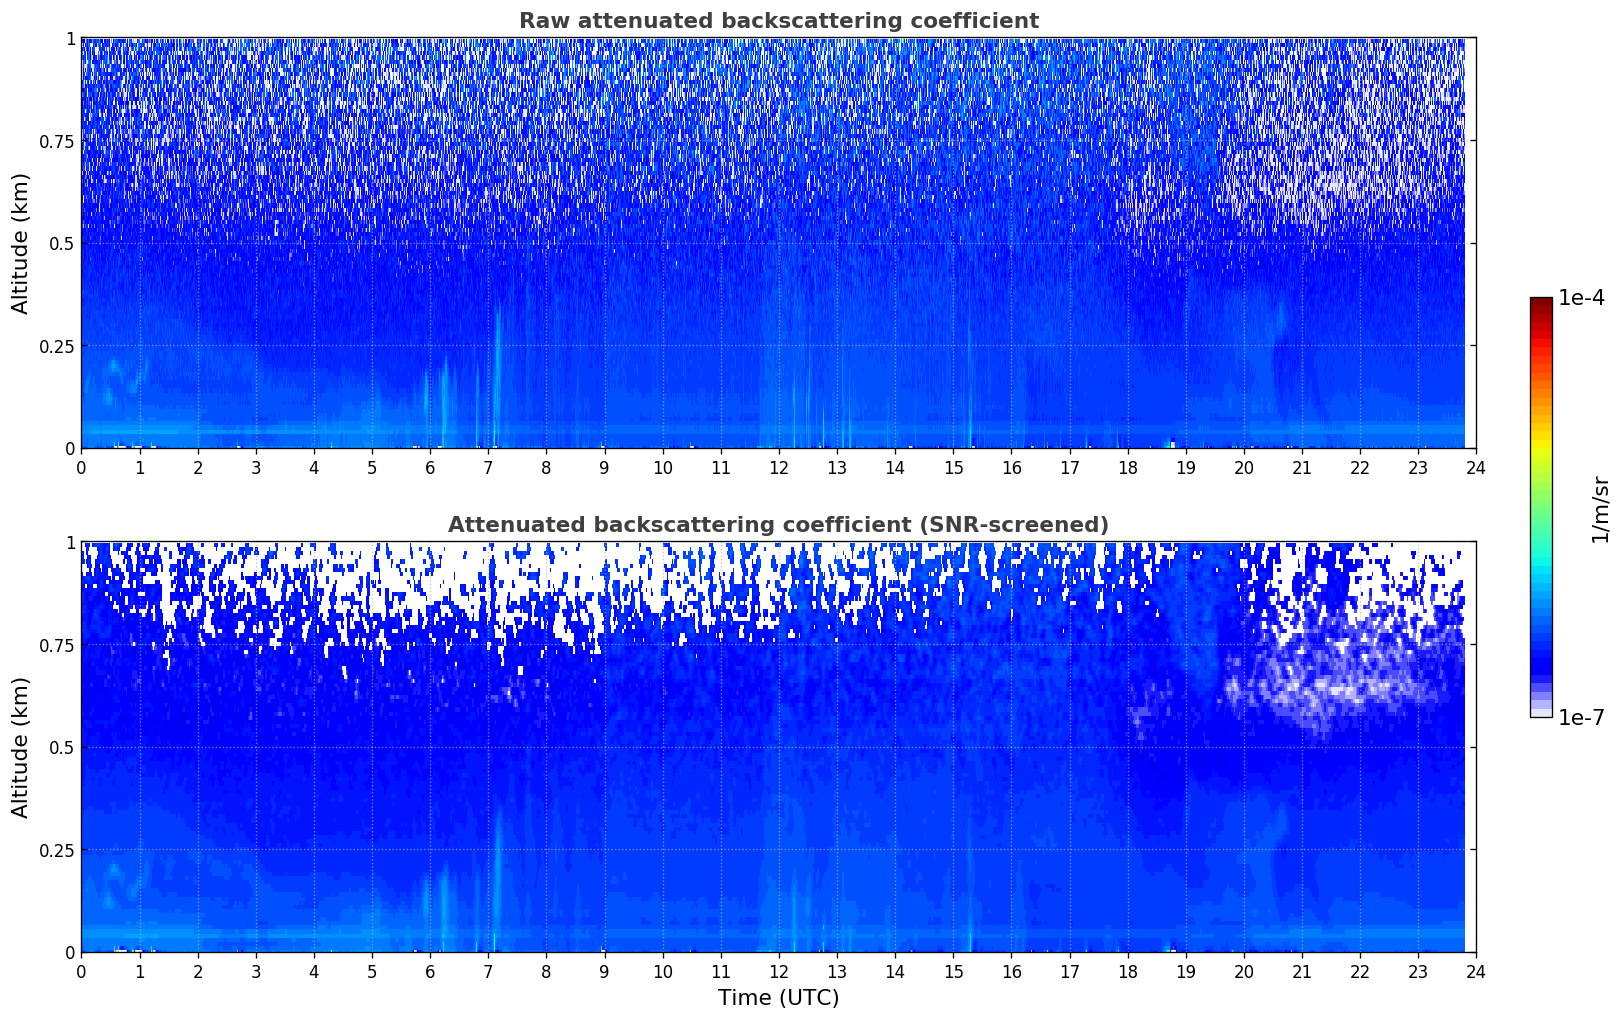
Task: Click the hour 7 time tick under the SNR-screened plot
Action: (x=488, y=971)
